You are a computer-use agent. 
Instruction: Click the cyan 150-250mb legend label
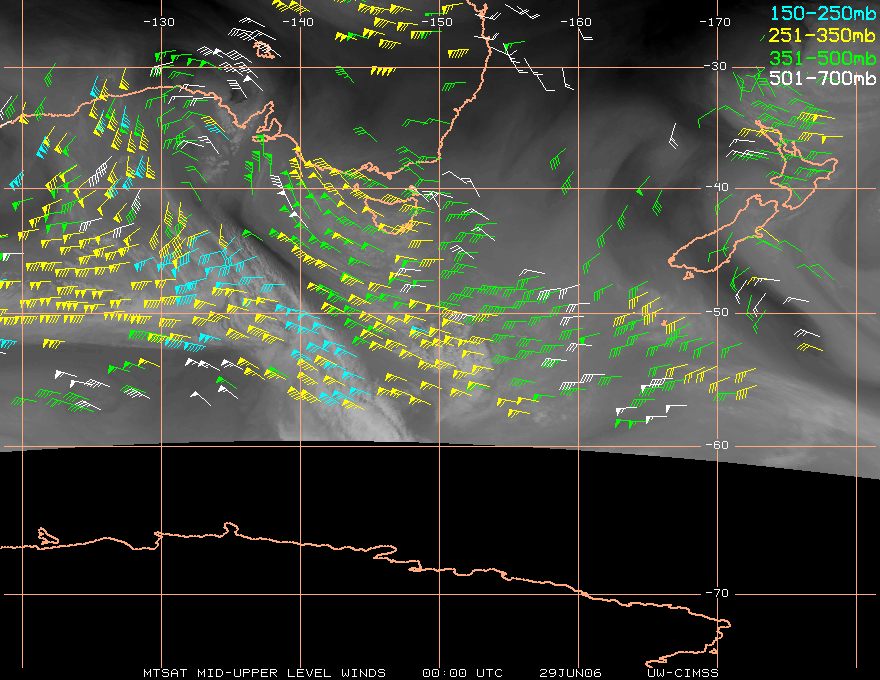822,13
